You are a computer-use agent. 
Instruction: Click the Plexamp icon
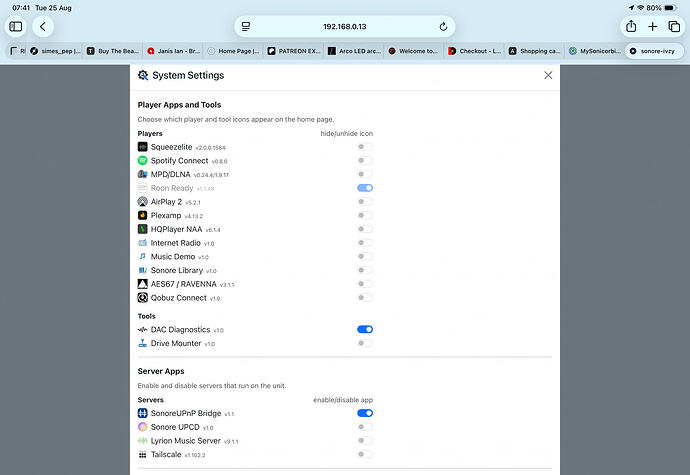(143, 215)
